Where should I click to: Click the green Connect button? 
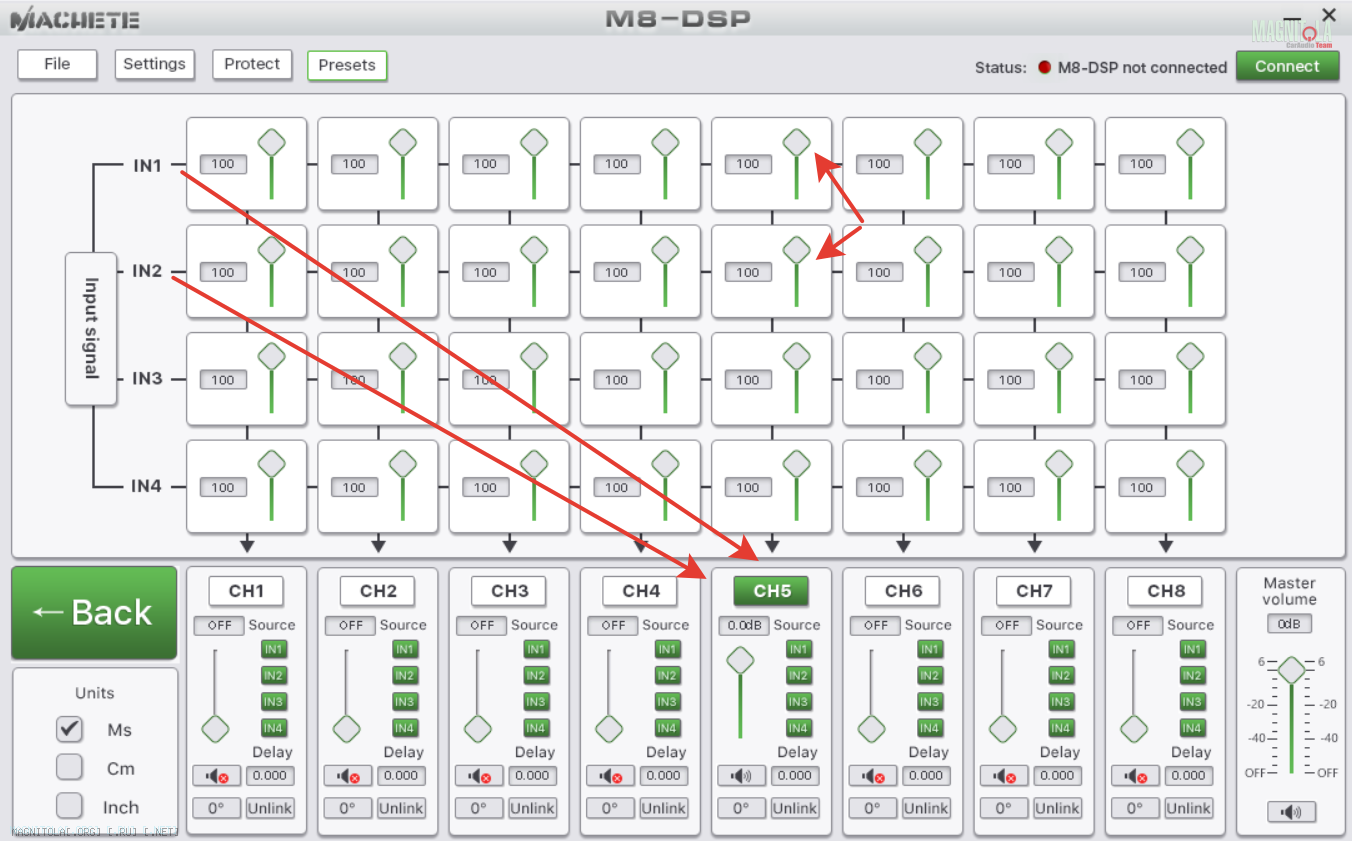pos(1287,66)
